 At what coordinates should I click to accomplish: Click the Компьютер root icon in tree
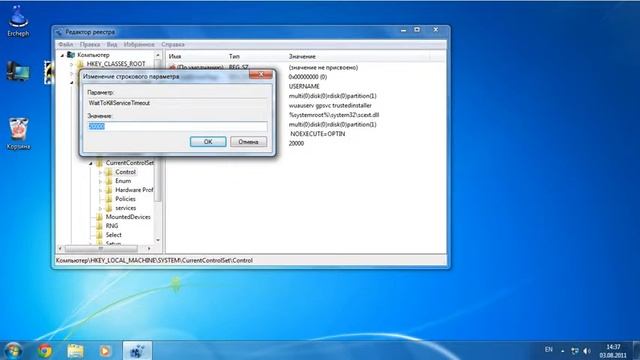coord(71,55)
